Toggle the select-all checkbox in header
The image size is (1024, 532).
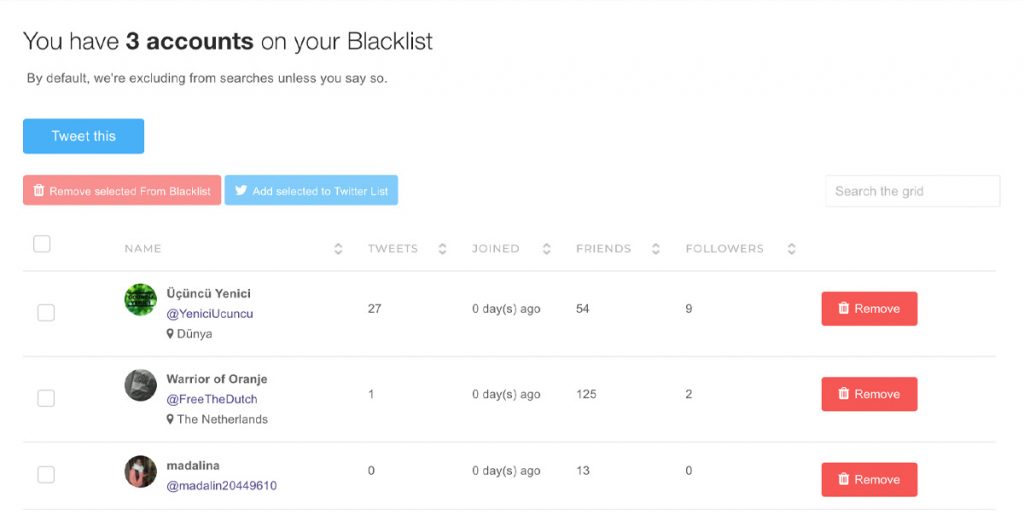pos(42,244)
